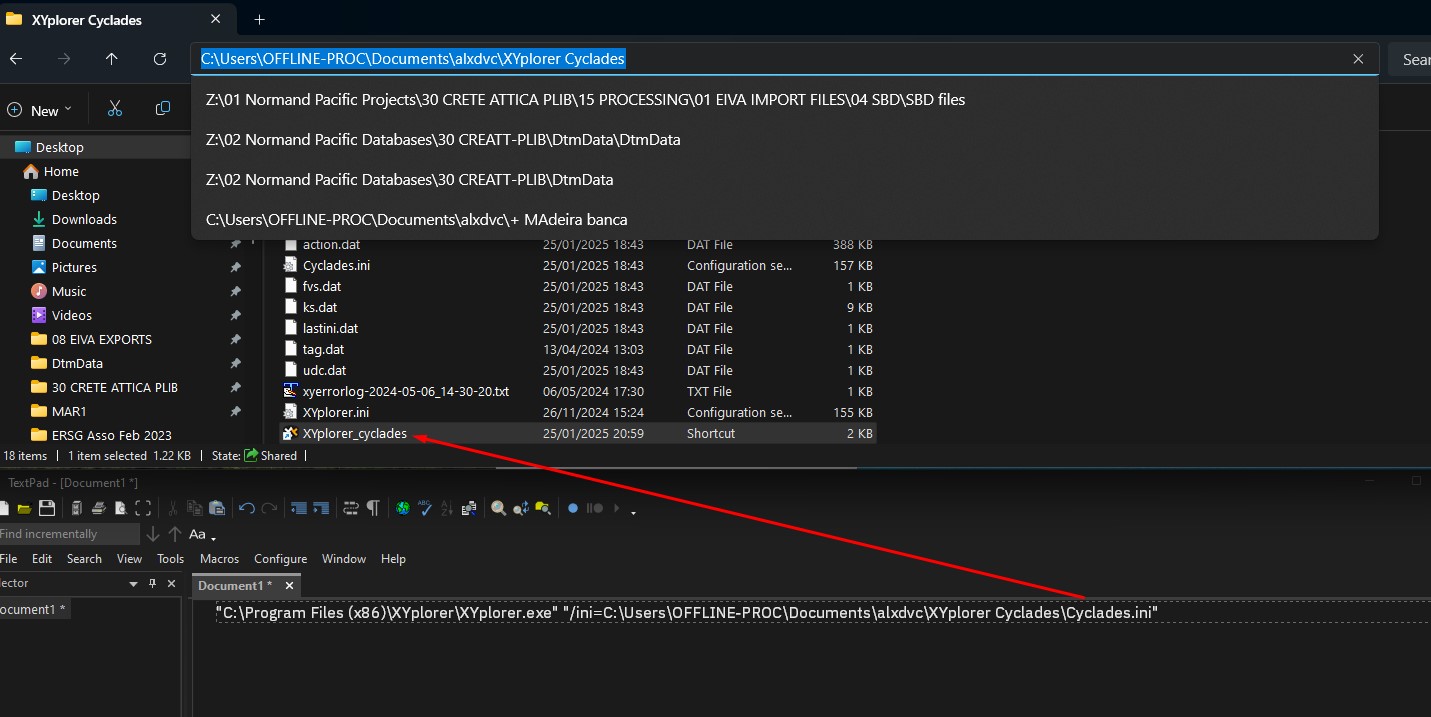Open the New dropdown in File Explorer
This screenshot has height=717, width=1431.
[x=40, y=110]
